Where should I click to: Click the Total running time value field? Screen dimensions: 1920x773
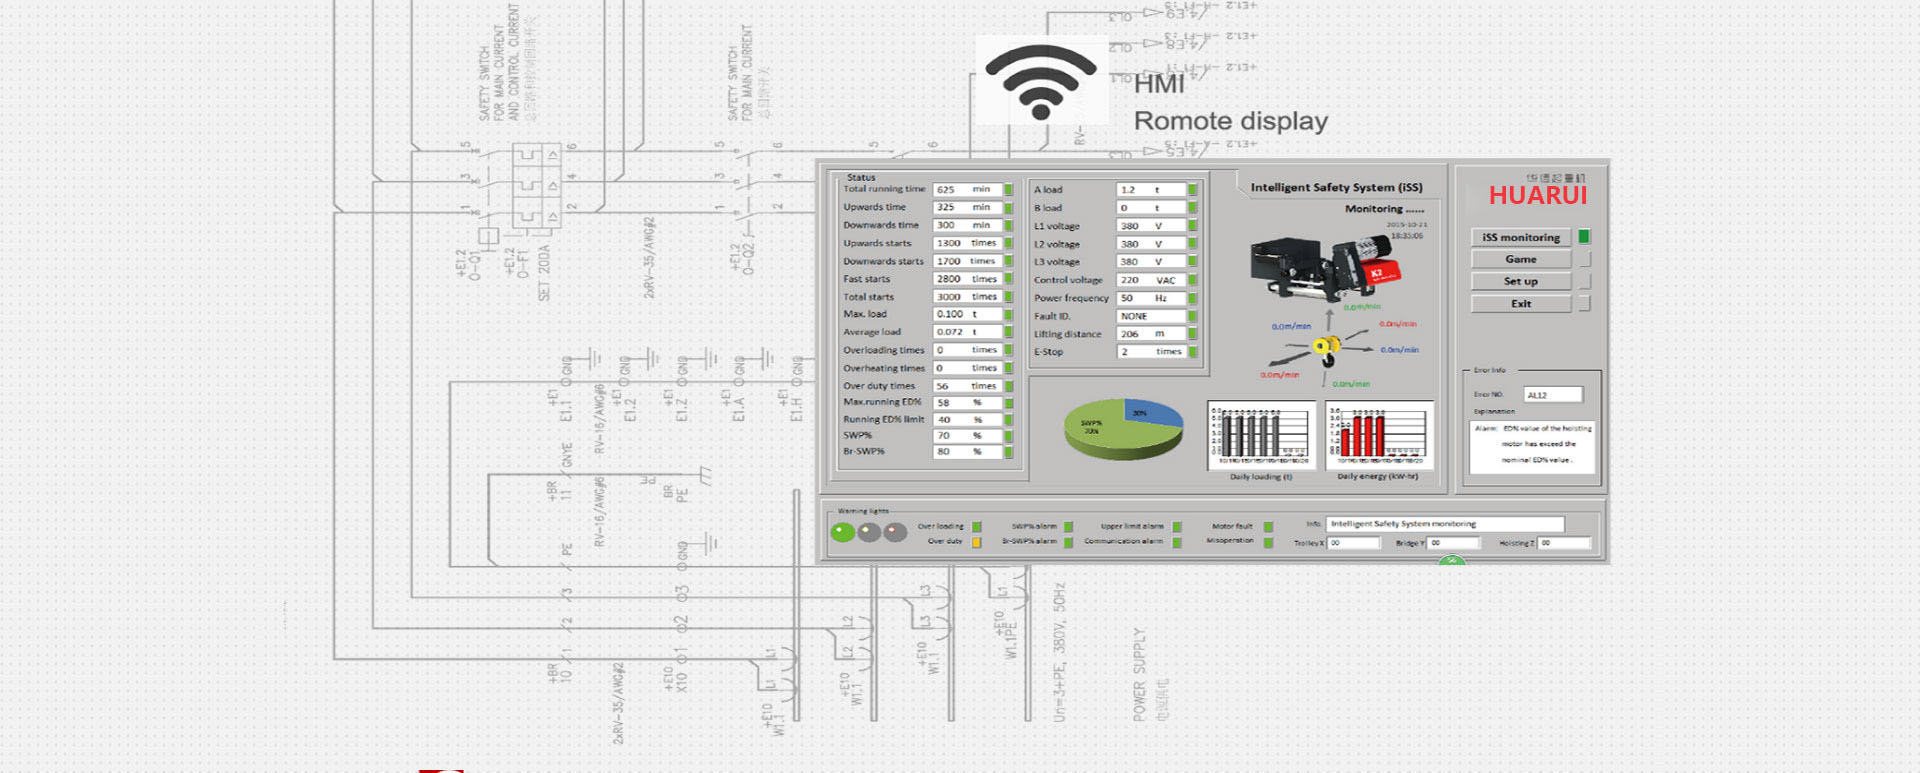[966, 189]
